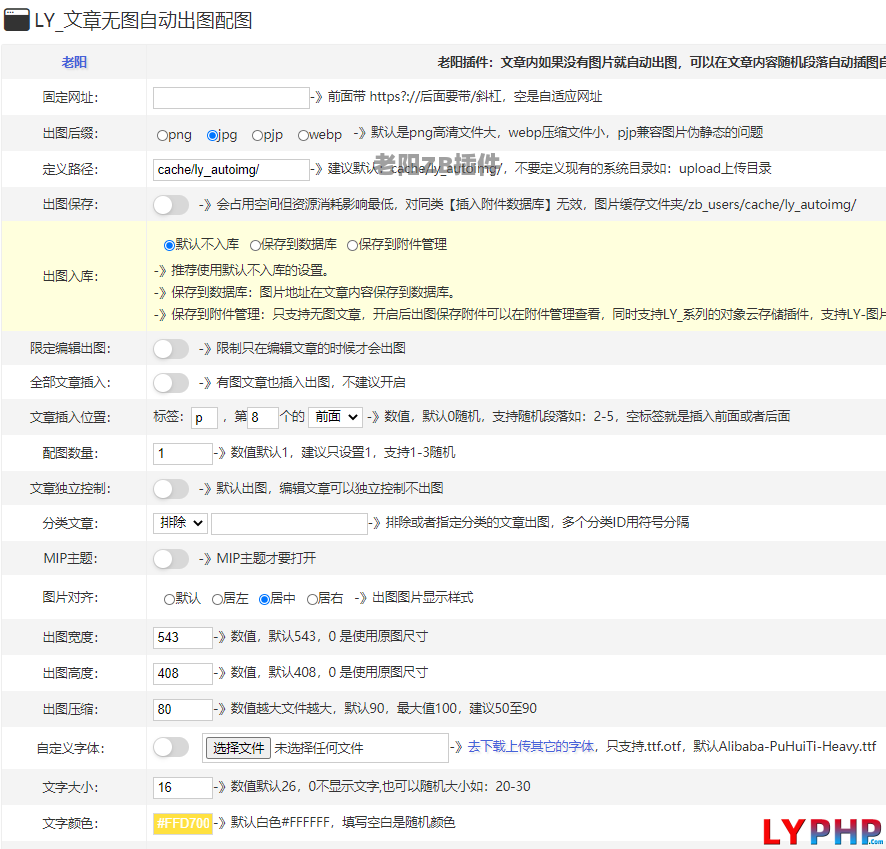Click the 老阳 author link
The width and height of the screenshot is (886, 849).
point(74,62)
